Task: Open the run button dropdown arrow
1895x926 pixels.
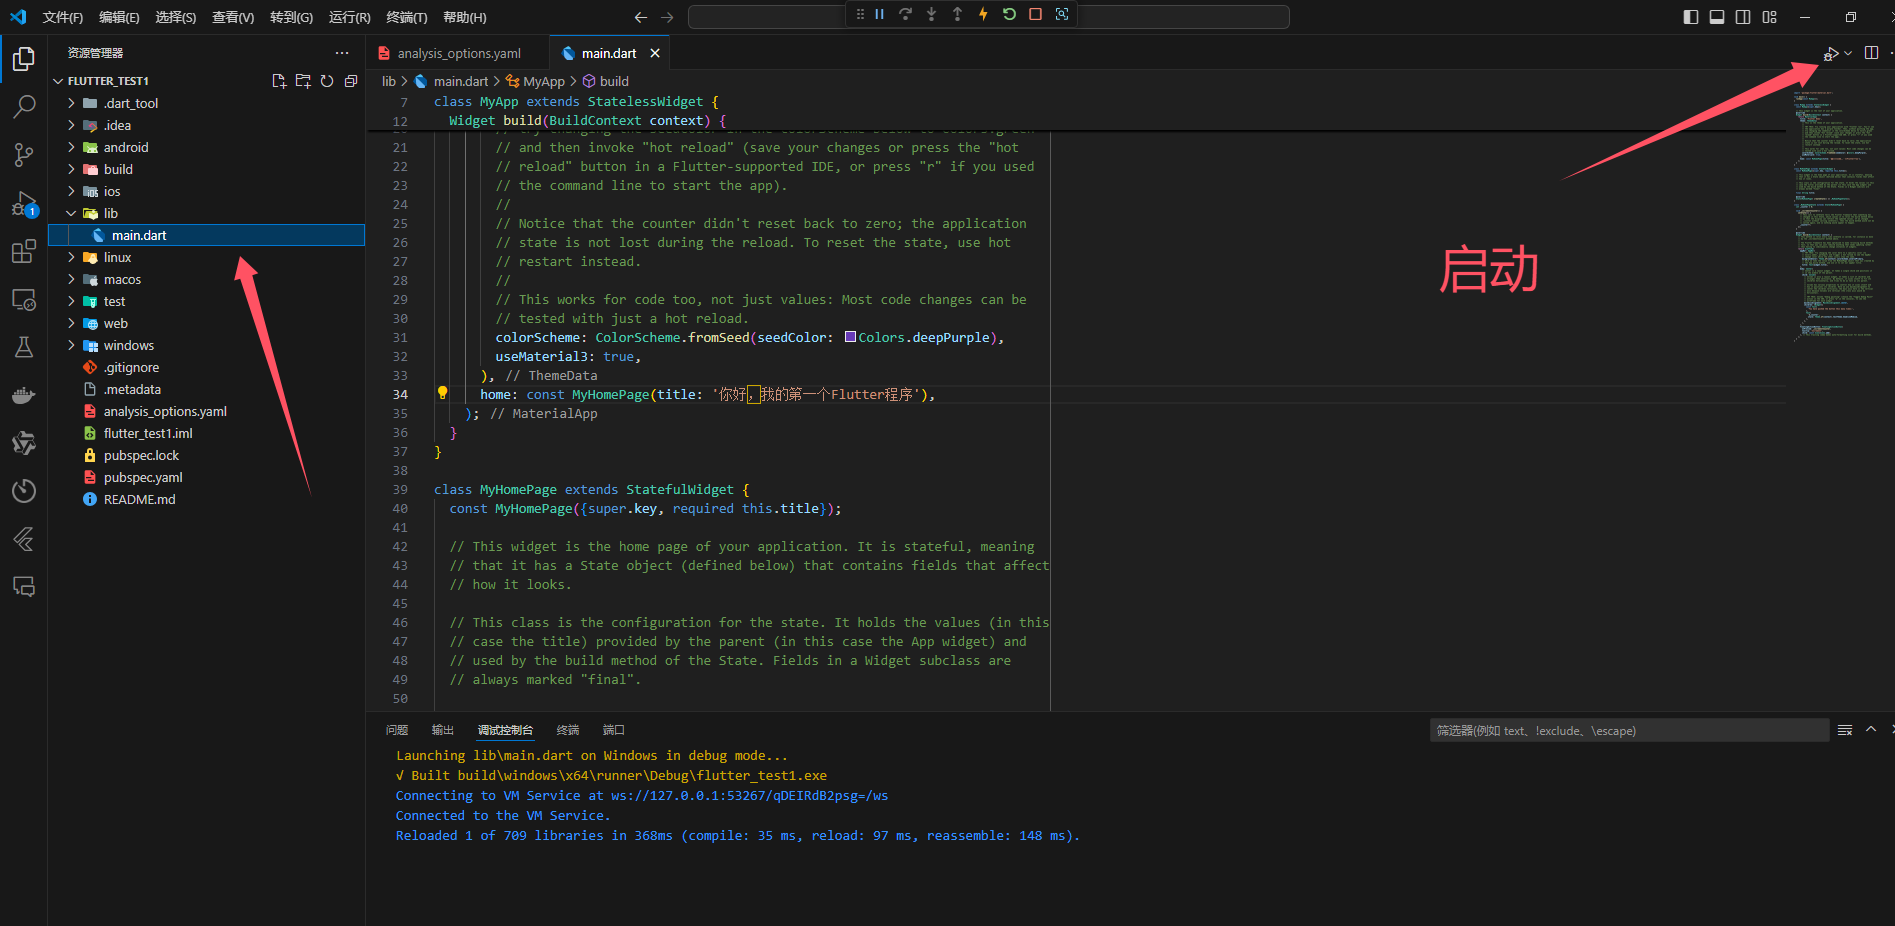Action: pos(1848,53)
